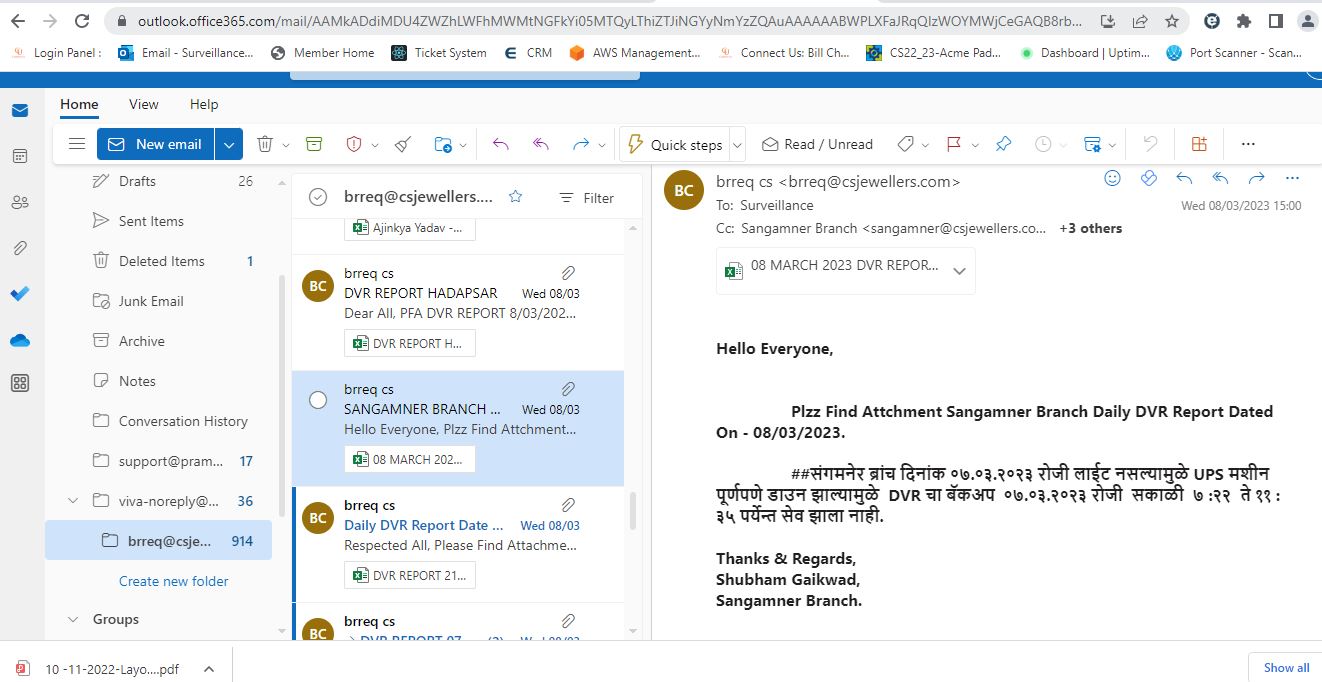Image resolution: width=1322 pixels, height=682 pixels.
Task: Click Reply arrow in the toolbar
Action: (501, 144)
